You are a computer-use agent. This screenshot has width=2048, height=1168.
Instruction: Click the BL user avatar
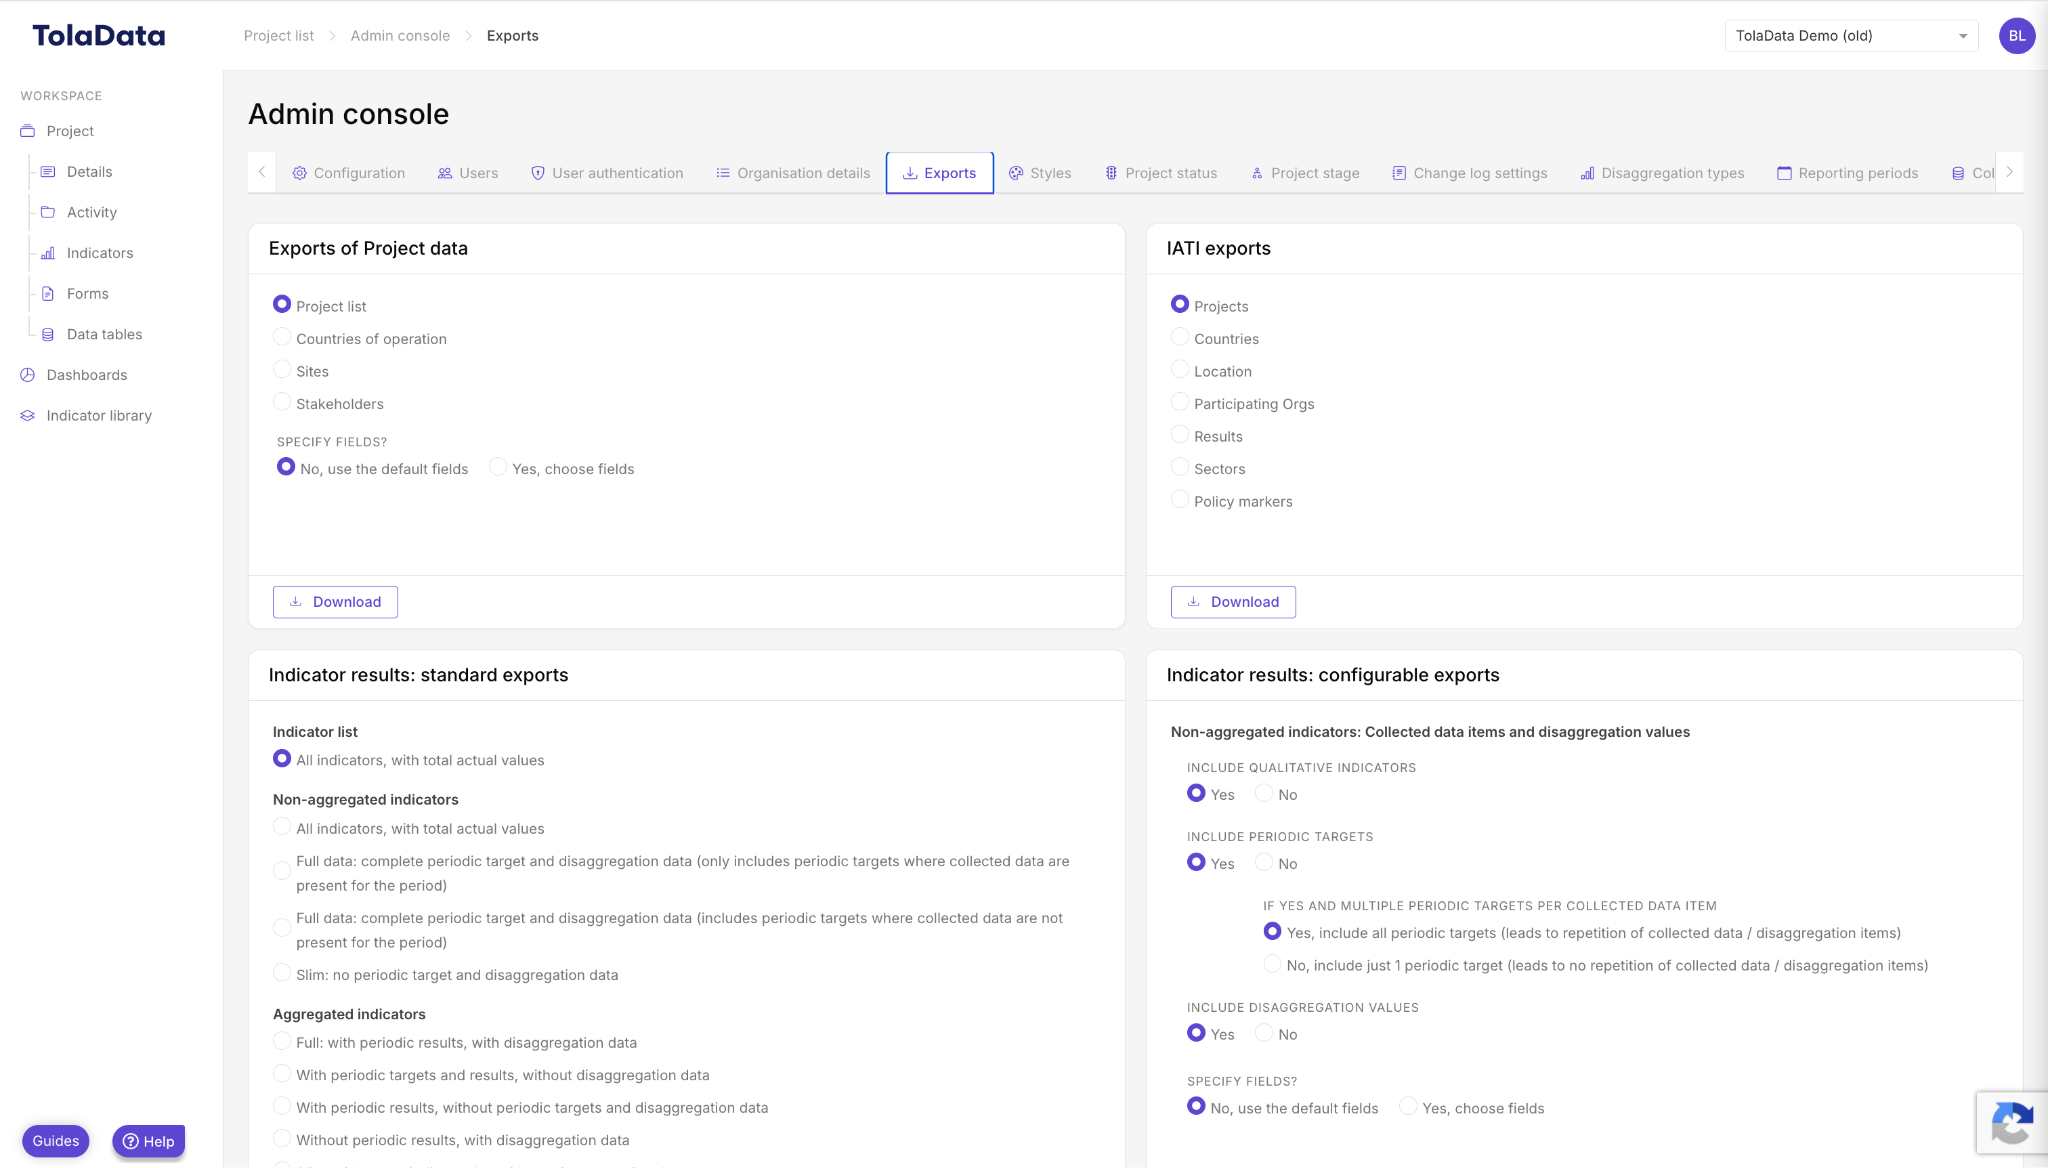(x=2017, y=36)
